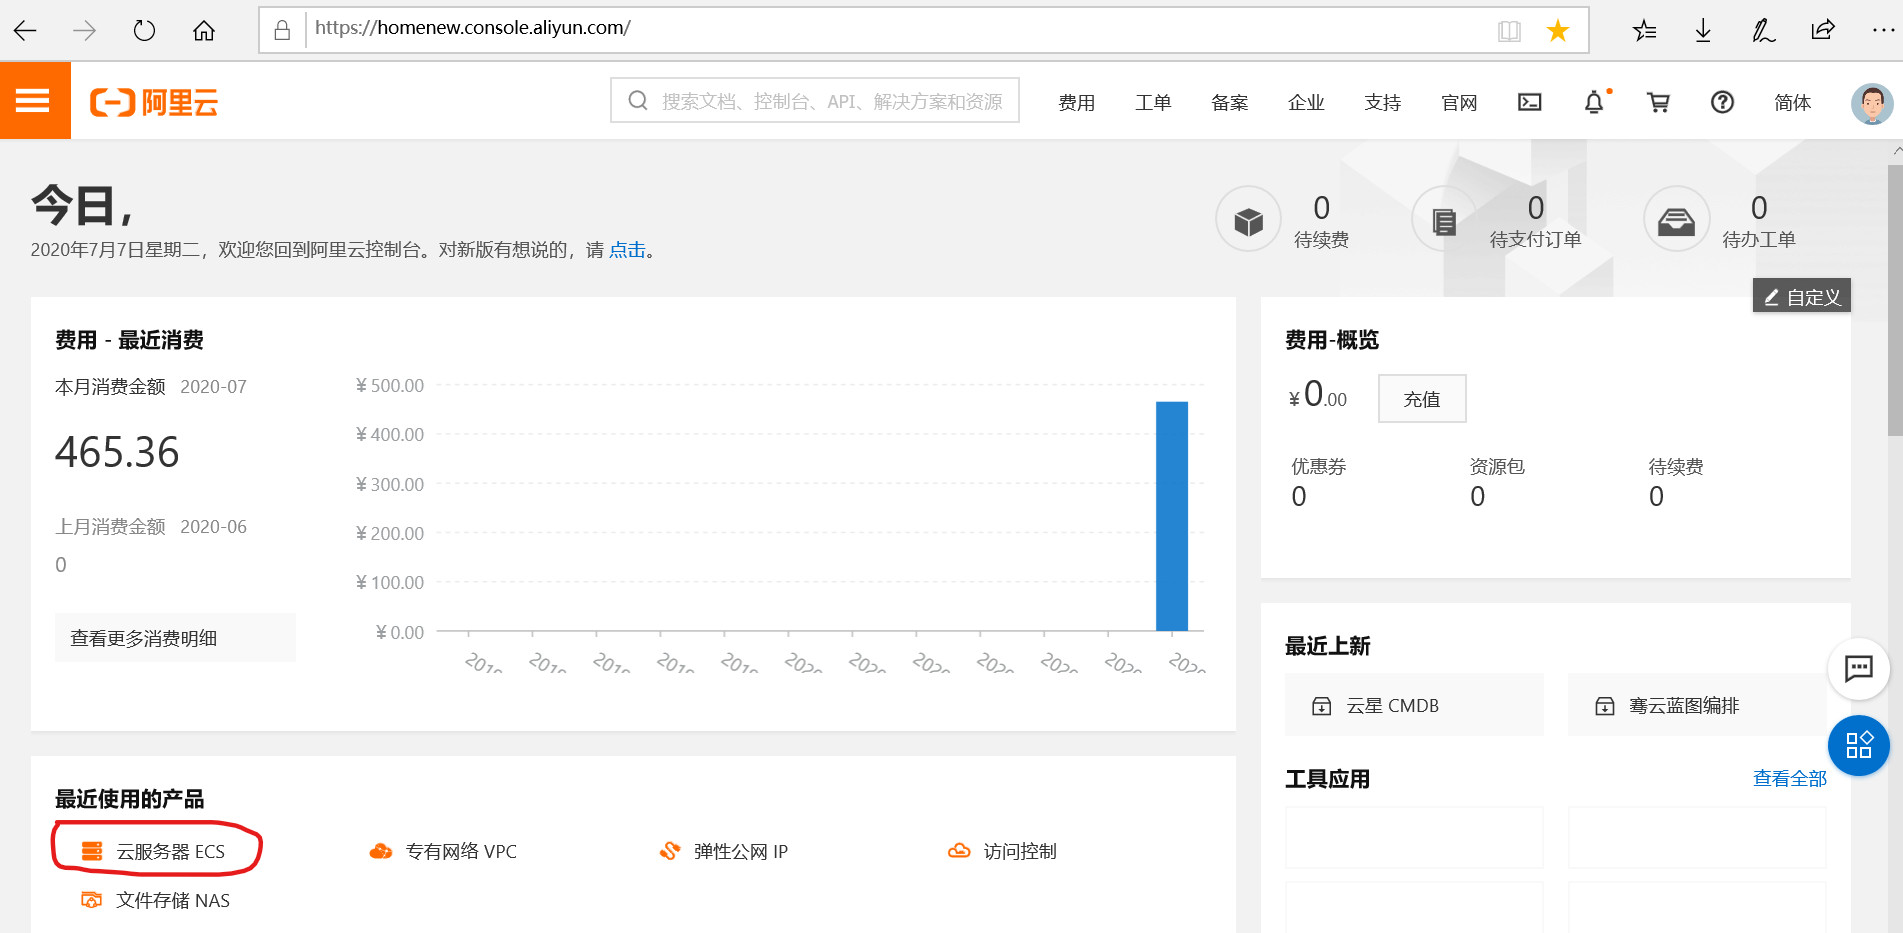Click the 待办工单 label
1903x933 pixels.
[x=1758, y=240]
